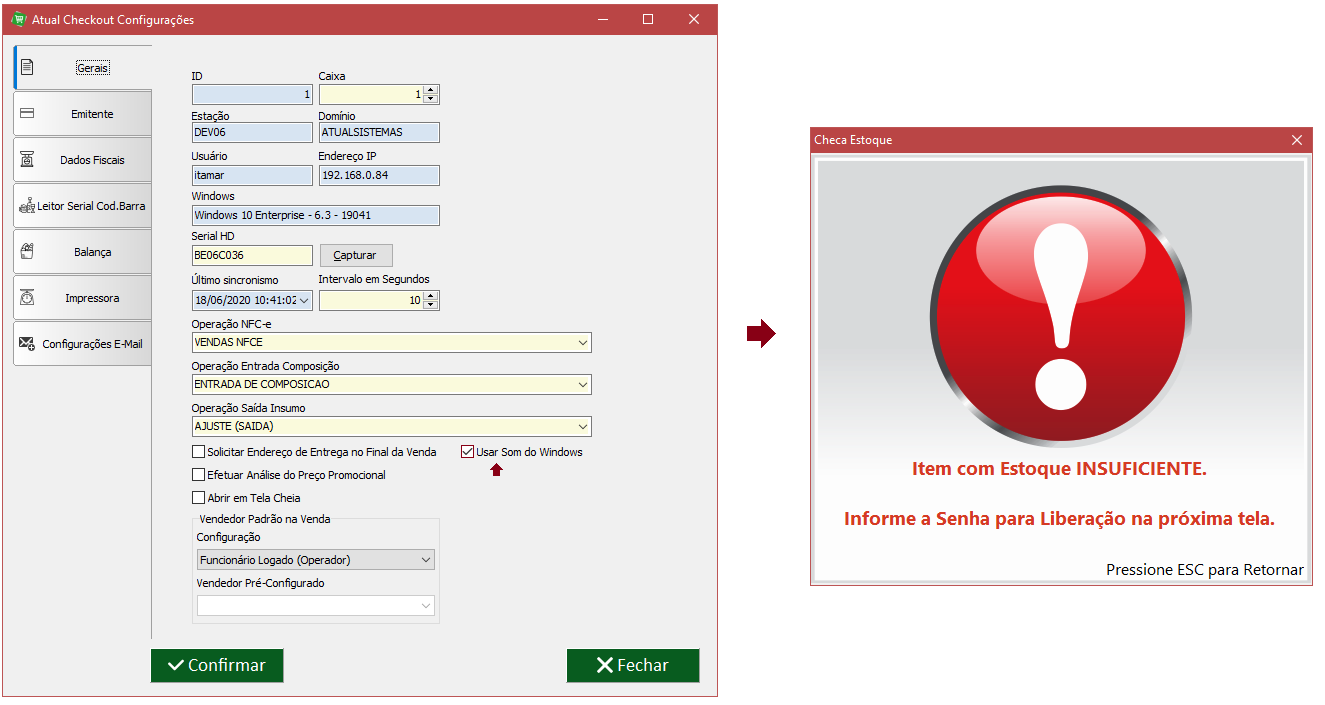
Task: Open the Último sincronismo date dropdown
Action: pyautogui.click(x=304, y=300)
